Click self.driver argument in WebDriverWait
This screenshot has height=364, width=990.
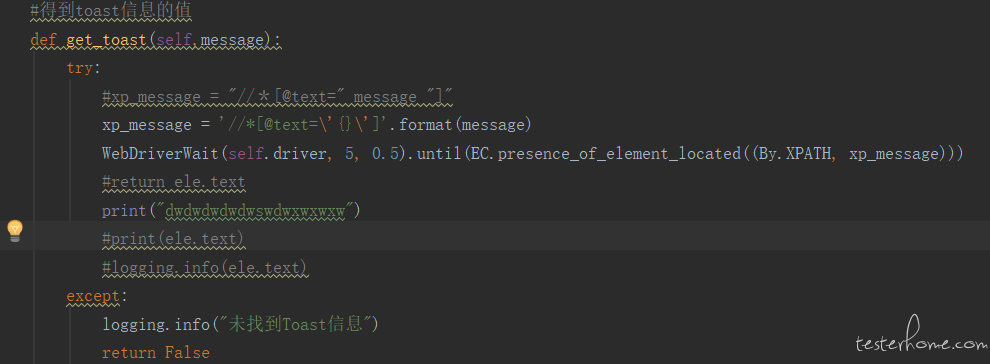tap(277, 153)
